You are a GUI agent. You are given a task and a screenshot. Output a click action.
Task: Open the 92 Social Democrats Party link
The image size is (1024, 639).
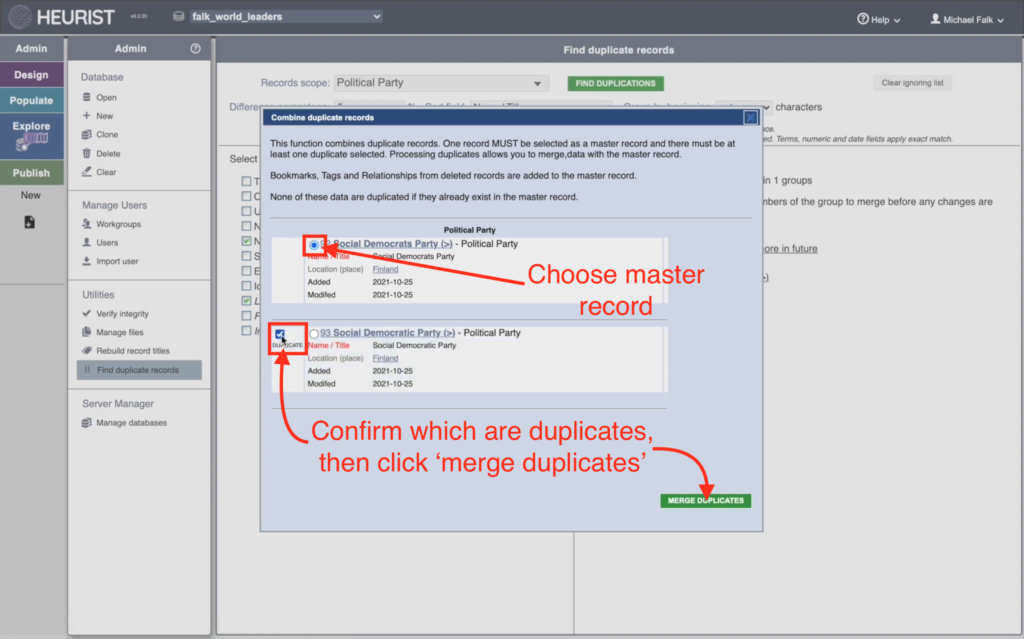pos(386,244)
